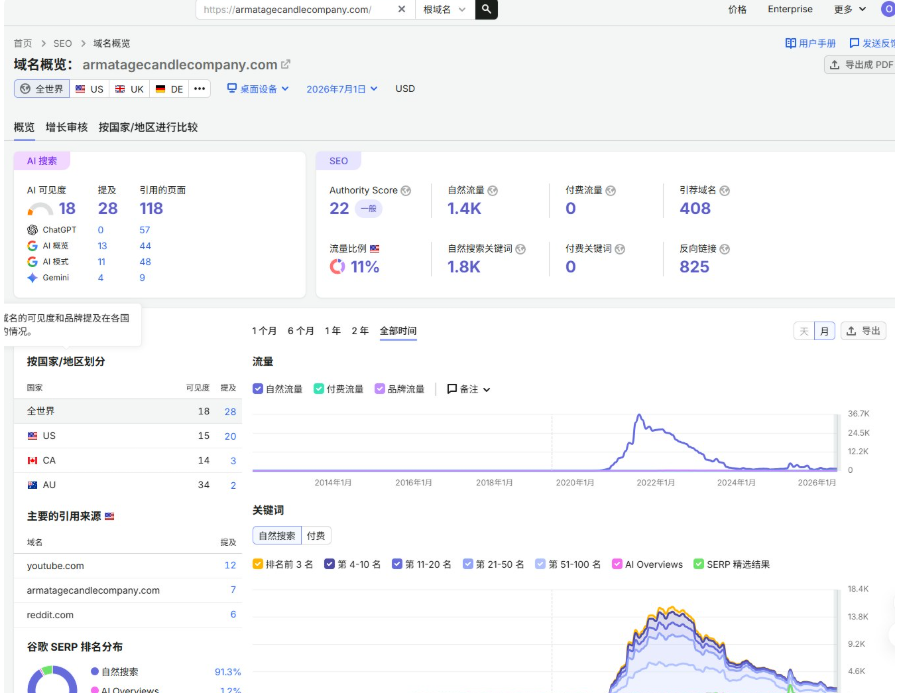The image size is (920, 693).
Task: Toggle 付费流量 checkbox in traffic chart
Action: (319, 389)
